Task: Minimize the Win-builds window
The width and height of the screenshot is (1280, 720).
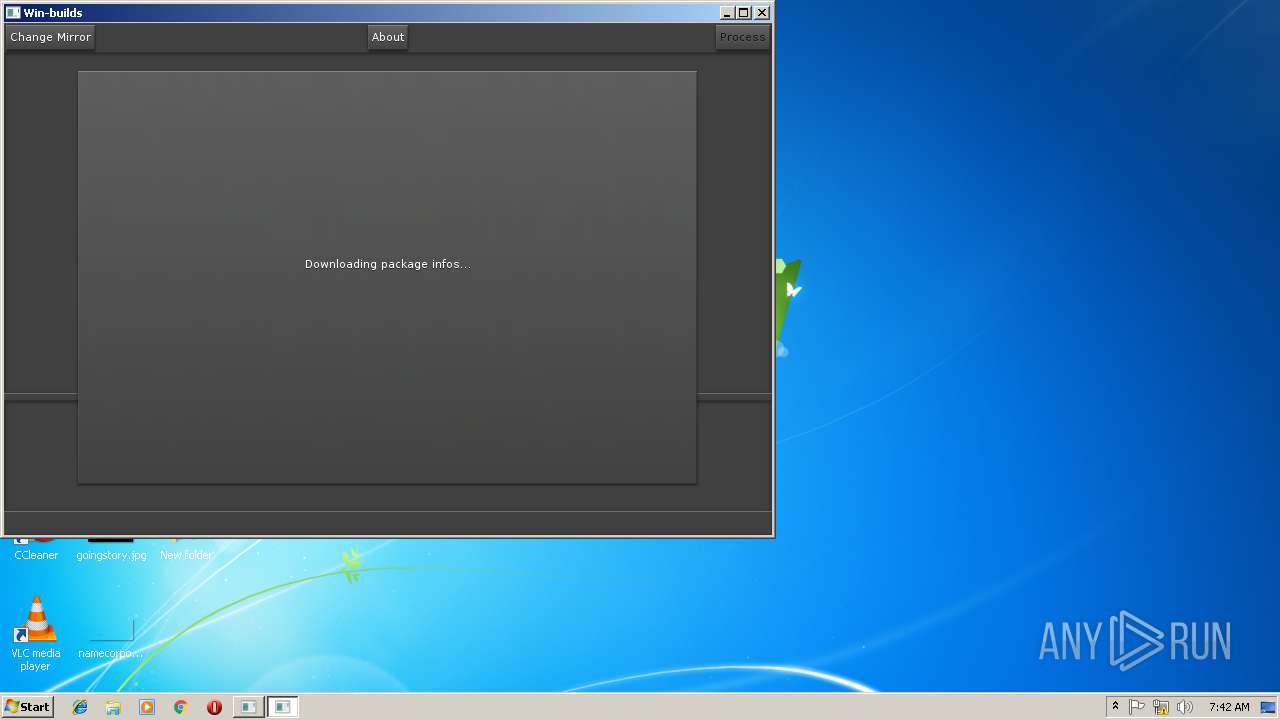Action: (727, 13)
